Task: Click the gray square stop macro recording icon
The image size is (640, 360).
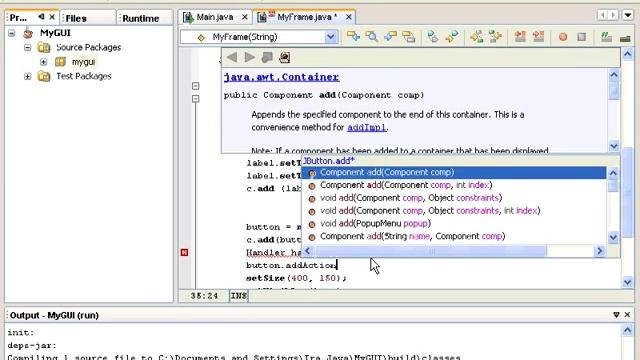Action: [x=582, y=37]
